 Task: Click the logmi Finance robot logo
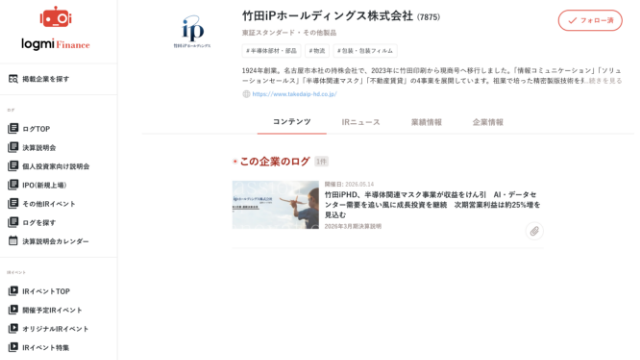click(56, 28)
